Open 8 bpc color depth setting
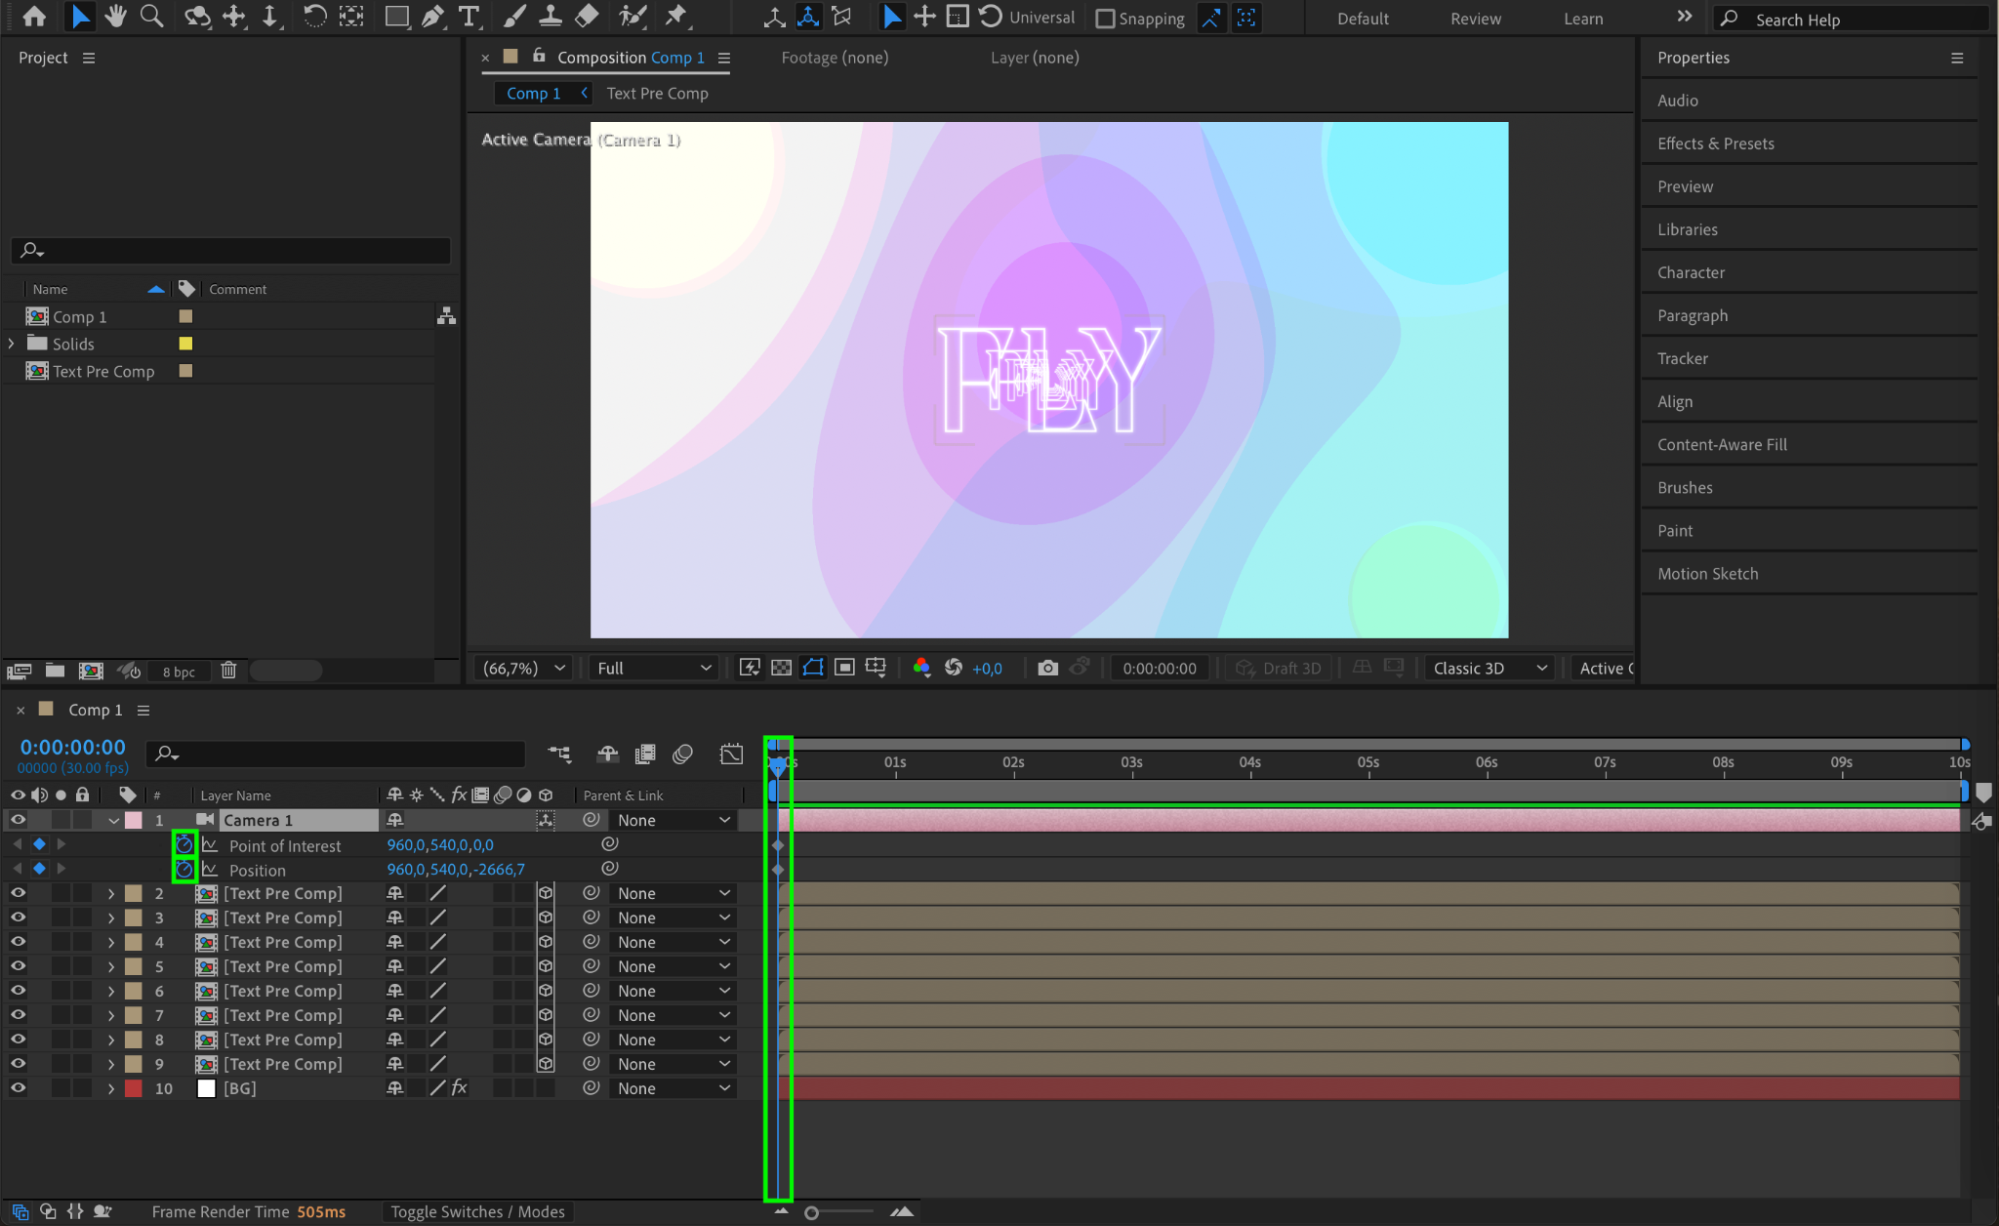The image size is (1999, 1226). point(179,672)
